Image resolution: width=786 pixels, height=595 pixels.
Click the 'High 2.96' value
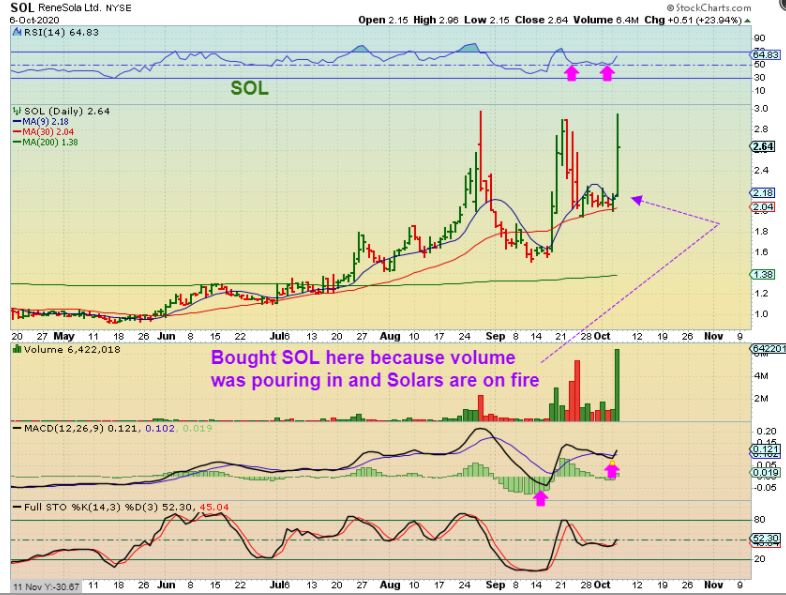coord(436,20)
